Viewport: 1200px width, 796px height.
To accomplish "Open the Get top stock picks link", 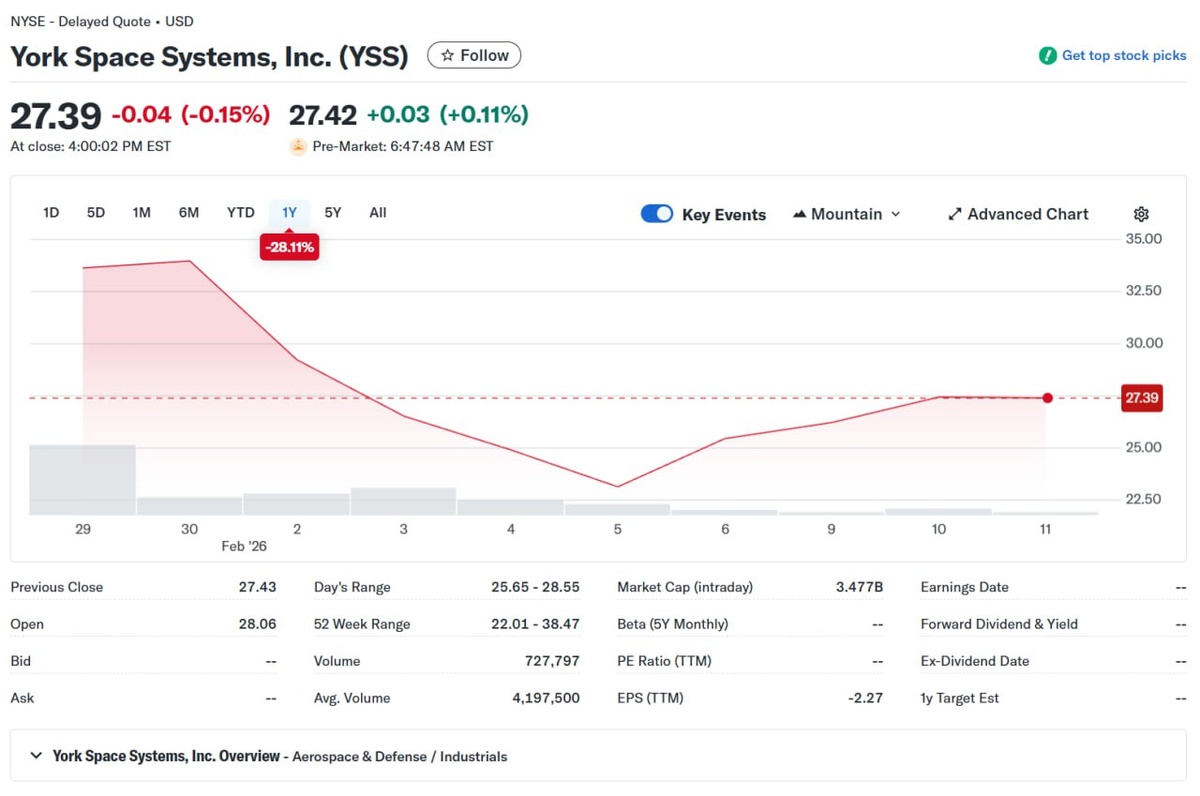I will 1123,56.
